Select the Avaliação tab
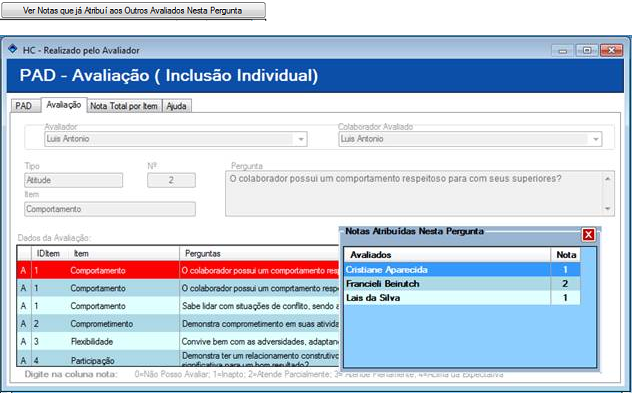Image resolution: width=632 pixels, height=393 pixels. (x=64, y=105)
